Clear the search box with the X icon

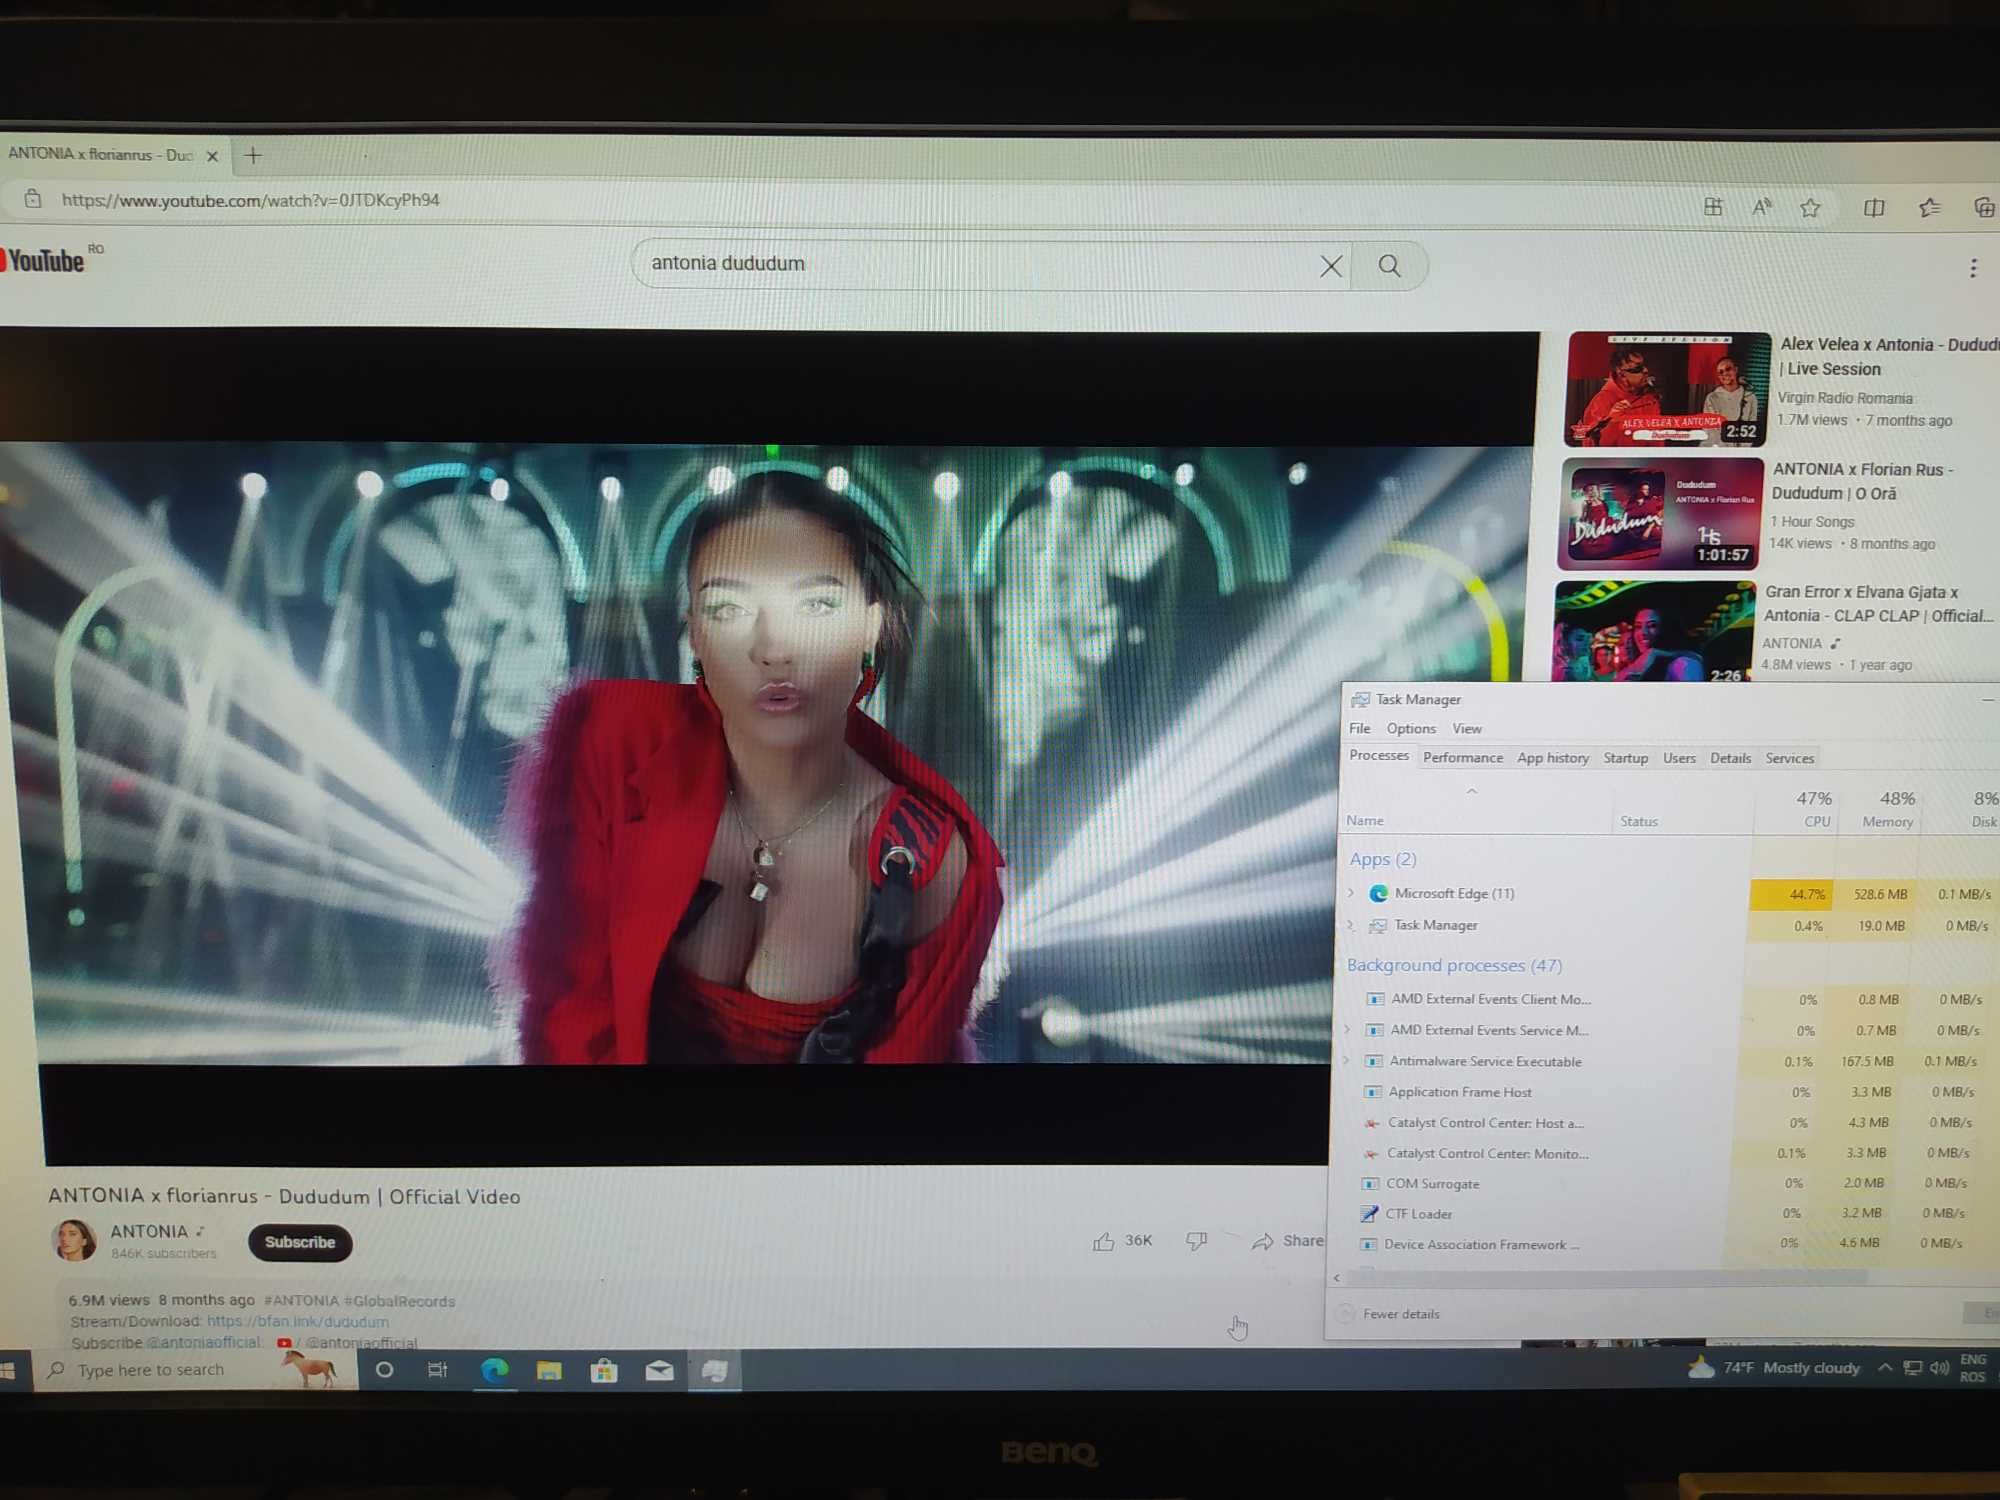click(x=1330, y=266)
